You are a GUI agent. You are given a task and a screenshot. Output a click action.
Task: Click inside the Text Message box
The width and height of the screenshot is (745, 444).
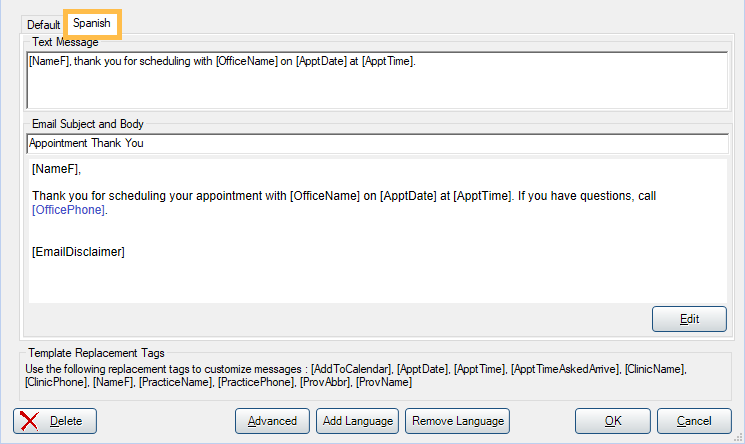377,80
